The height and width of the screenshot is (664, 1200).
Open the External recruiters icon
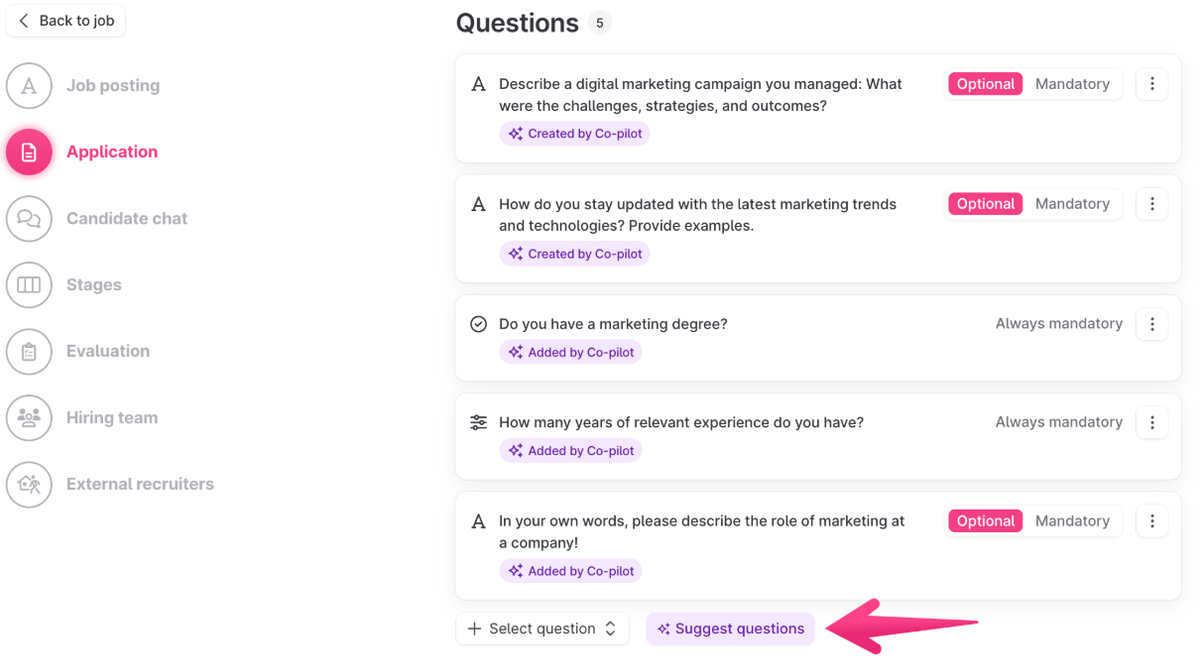[x=29, y=485]
